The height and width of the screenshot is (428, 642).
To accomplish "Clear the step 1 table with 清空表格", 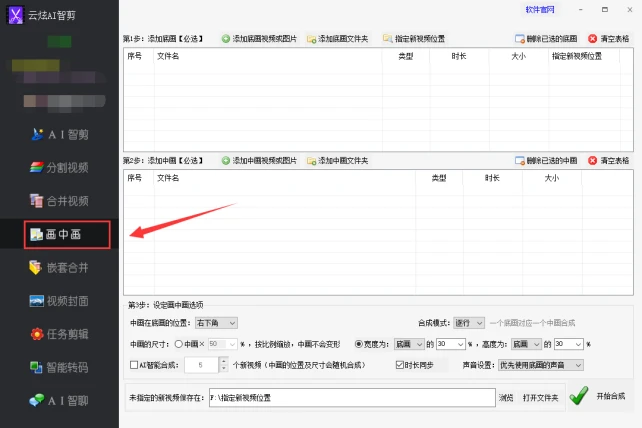I will click(x=609, y=39).
